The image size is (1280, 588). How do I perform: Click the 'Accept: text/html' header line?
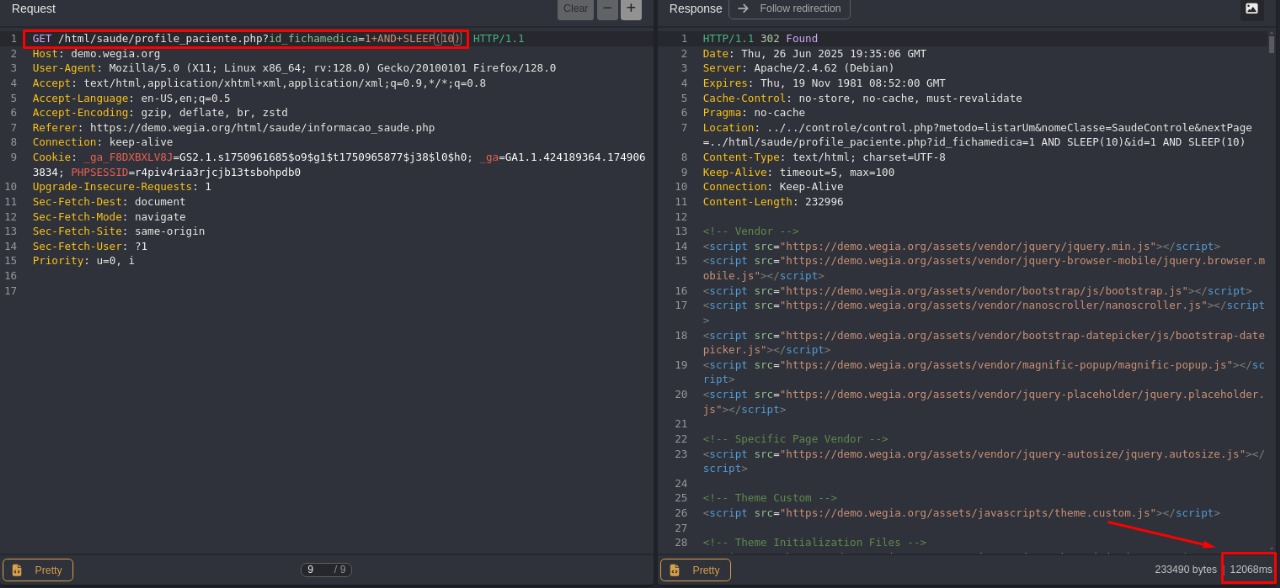259,83
